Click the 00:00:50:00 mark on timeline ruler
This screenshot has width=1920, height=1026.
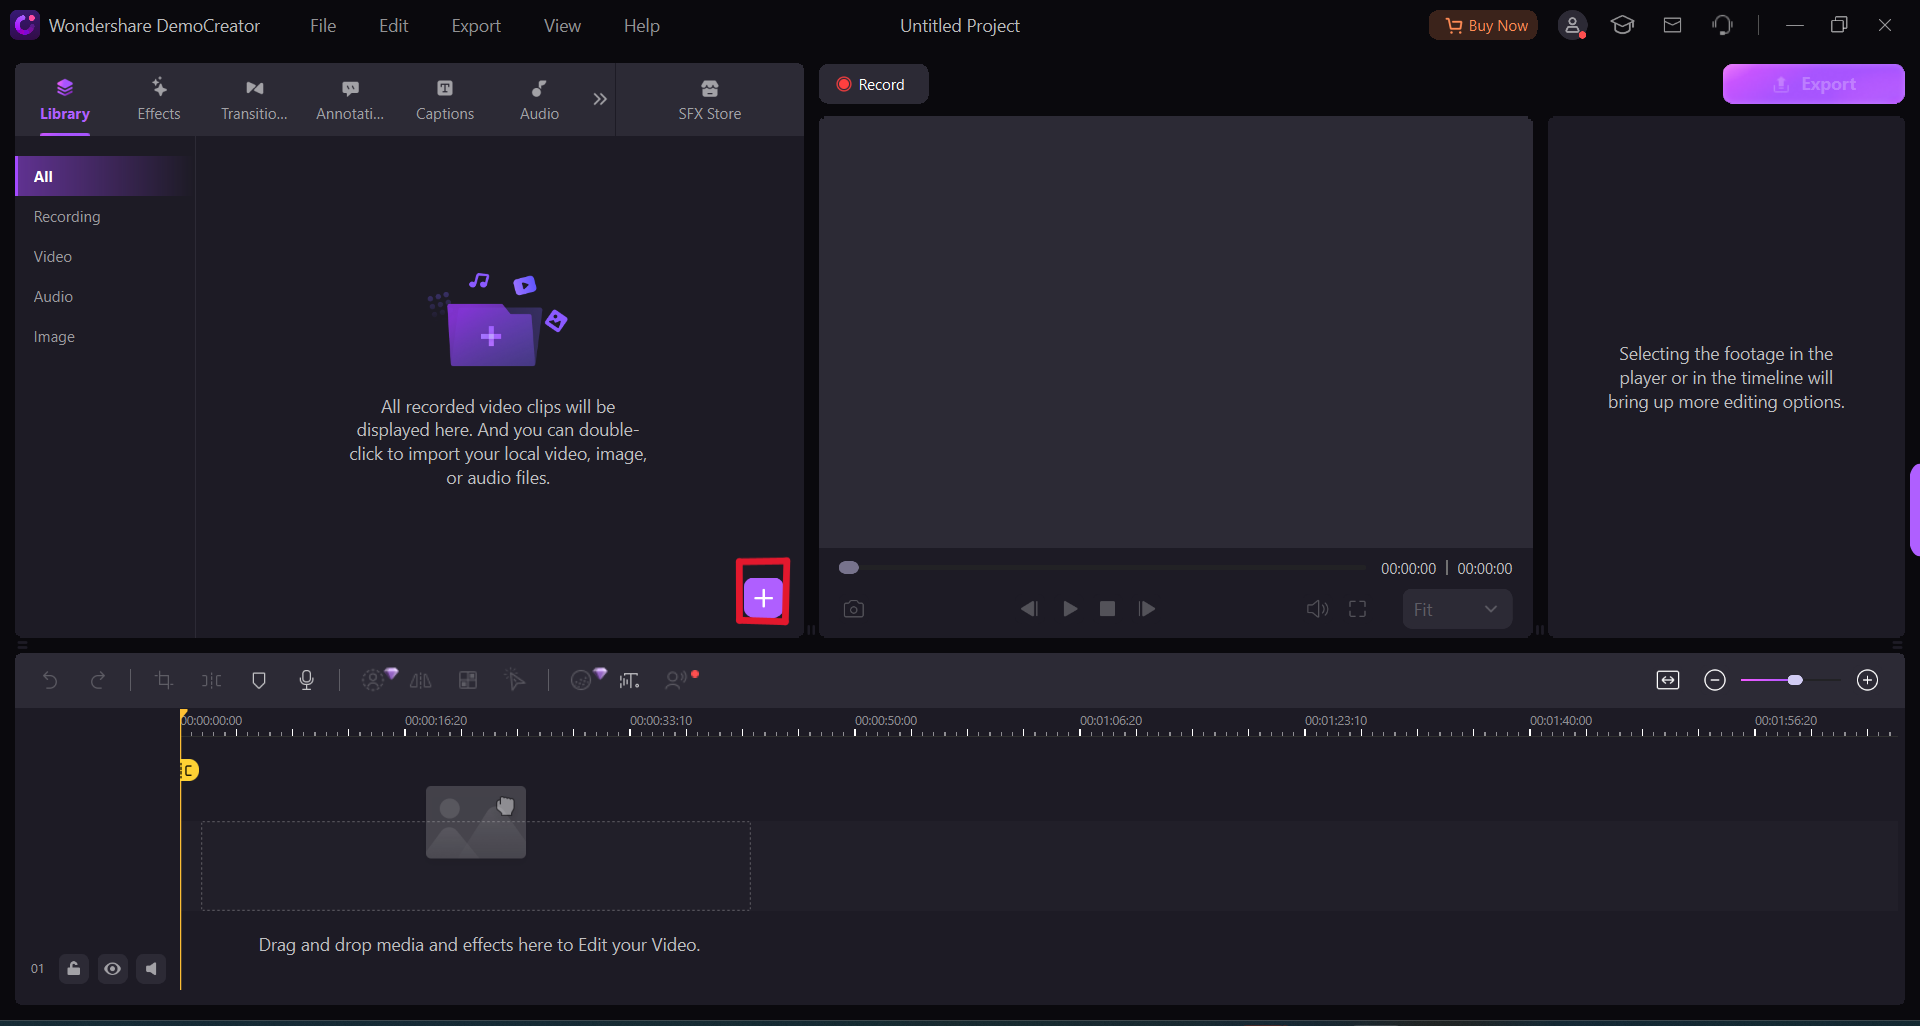pyautogui.click(x=885, y=721)
